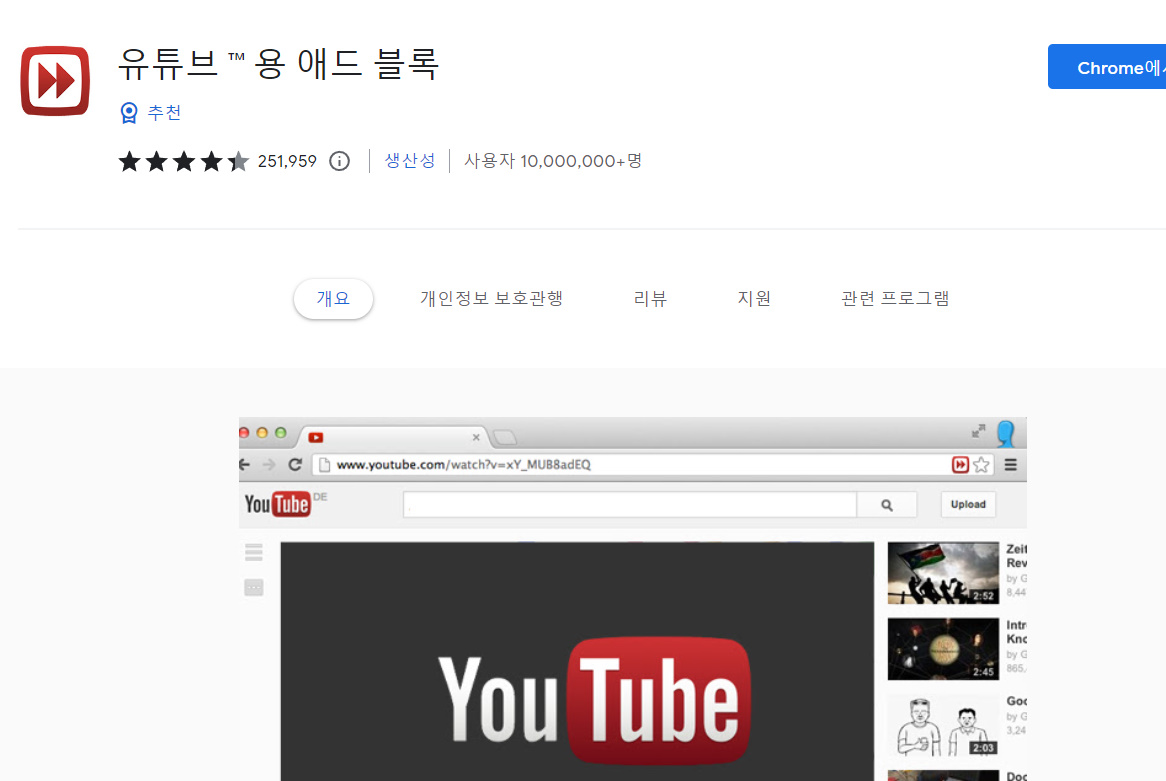
Task: Open the rating info icon next to 251,959
Action: [x=339, y=161]
